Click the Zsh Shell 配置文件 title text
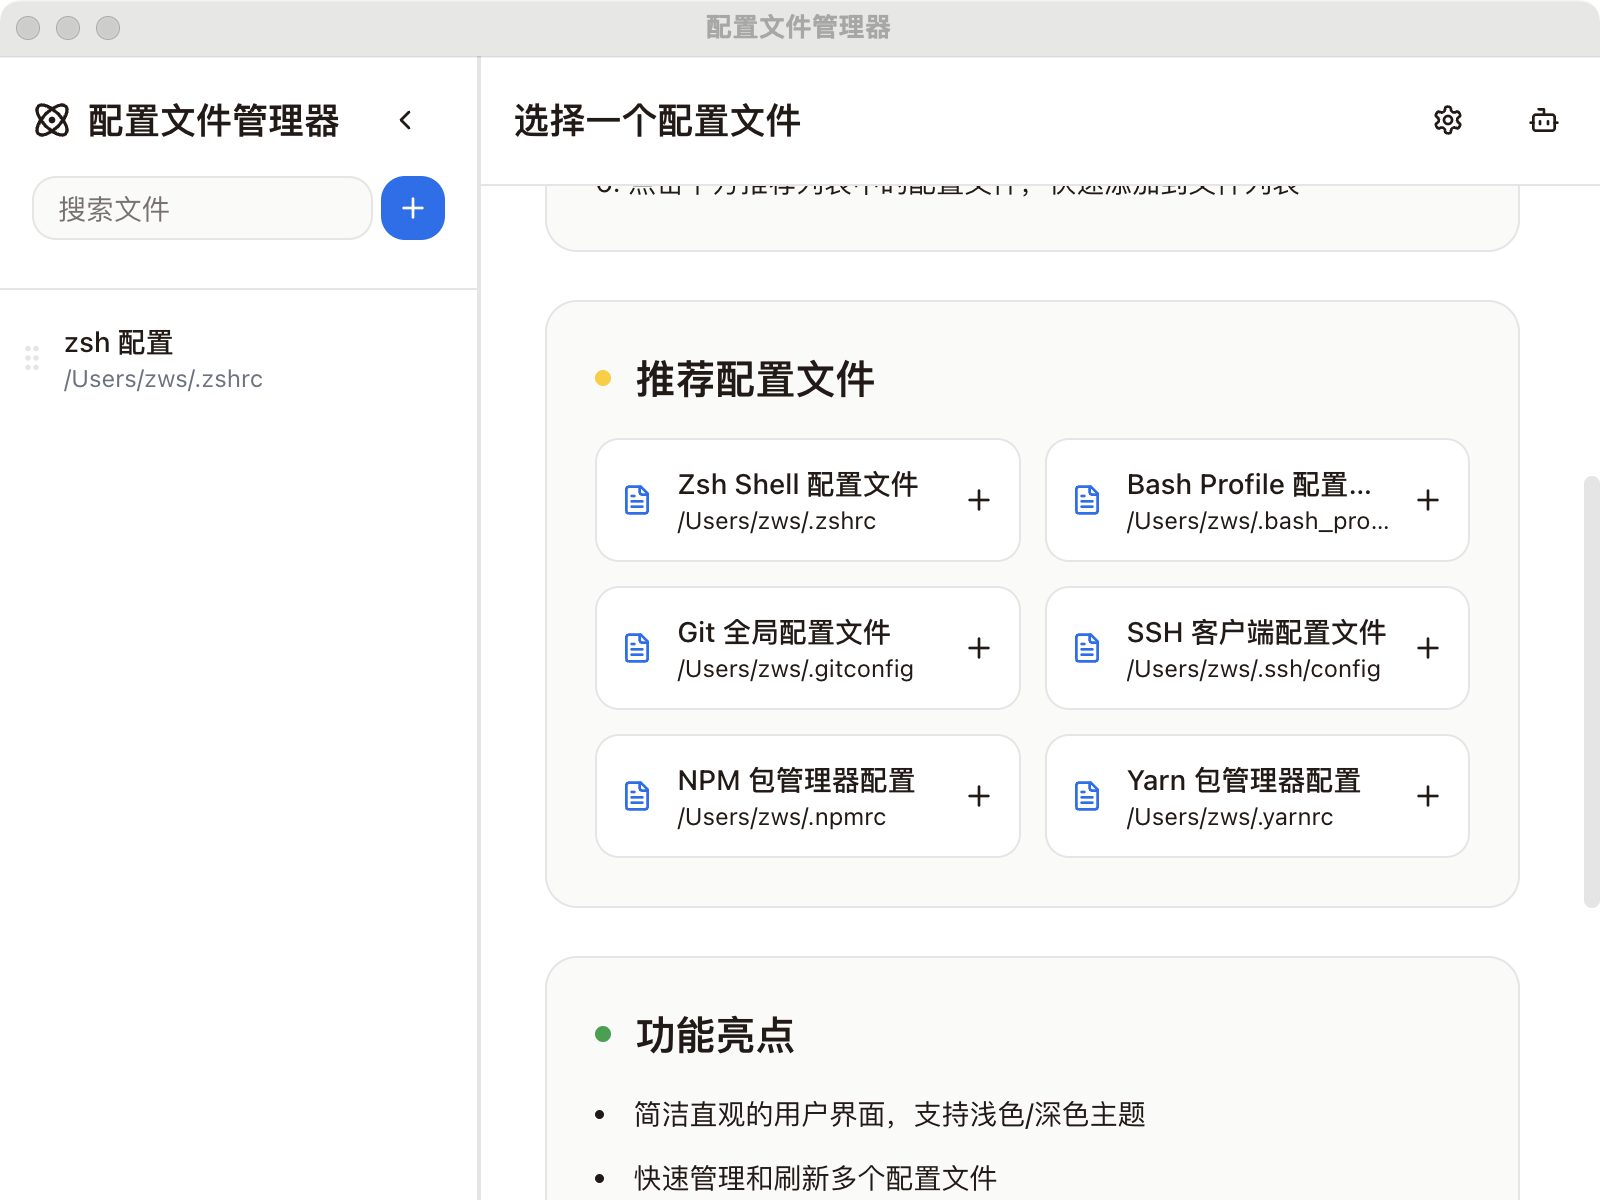 point(798,484)
